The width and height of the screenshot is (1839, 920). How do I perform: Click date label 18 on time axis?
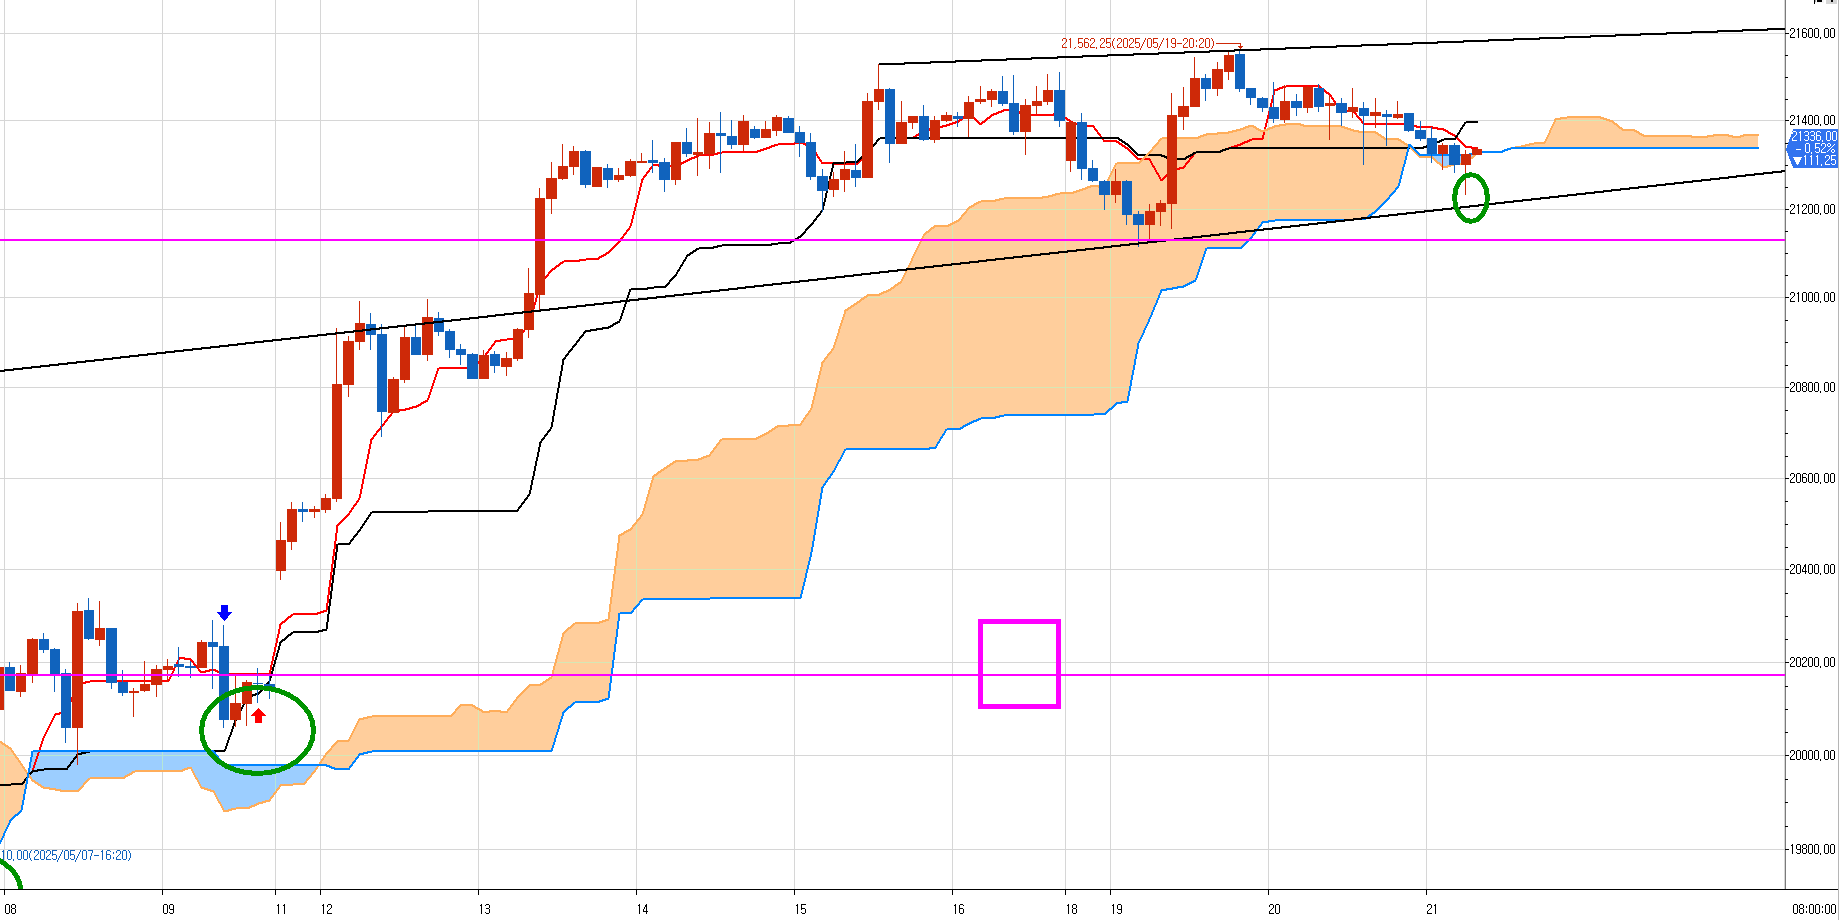(1072, 909)
